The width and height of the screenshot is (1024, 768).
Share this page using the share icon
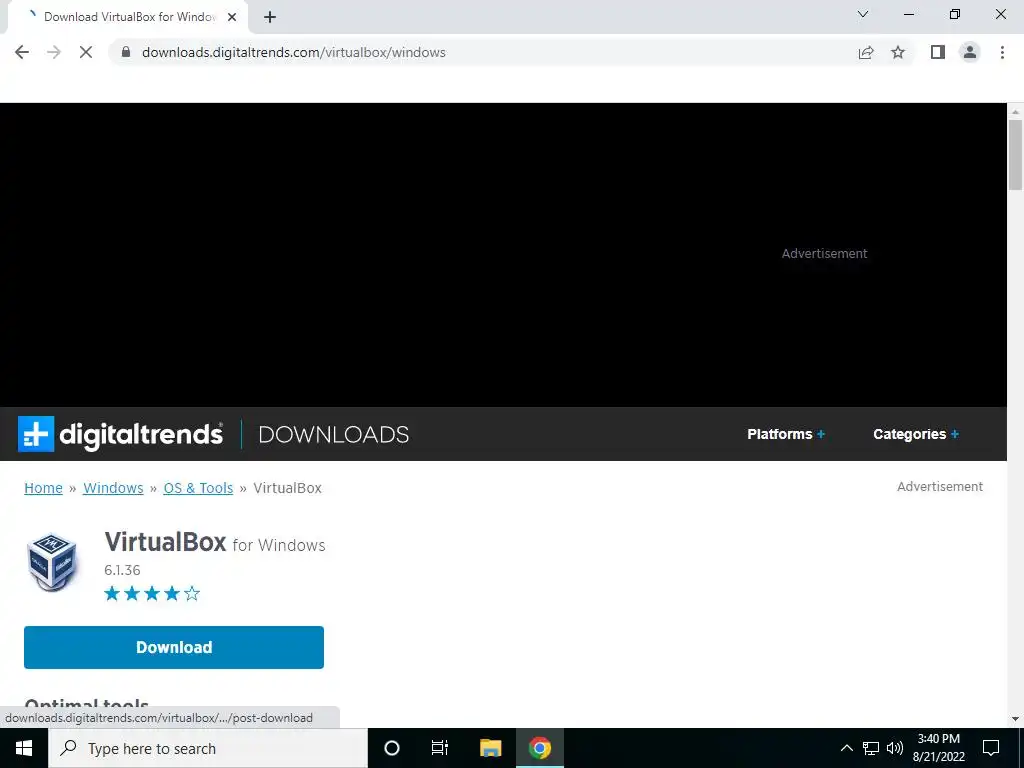pyautogui.click(x=866, y=52)
